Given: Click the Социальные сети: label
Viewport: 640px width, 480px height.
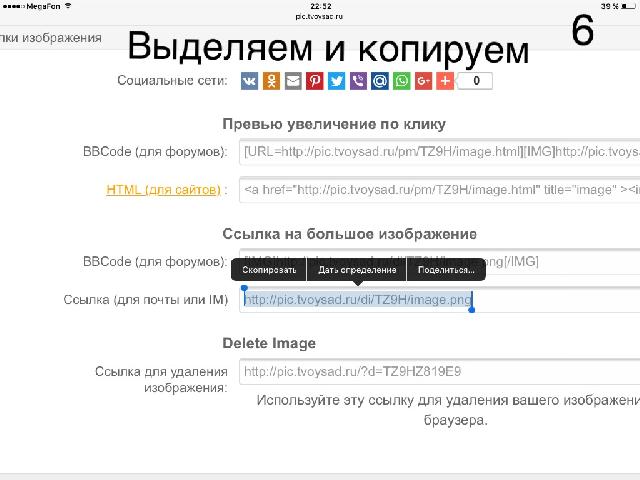Looking at the screenshot, I should [172, 80].
